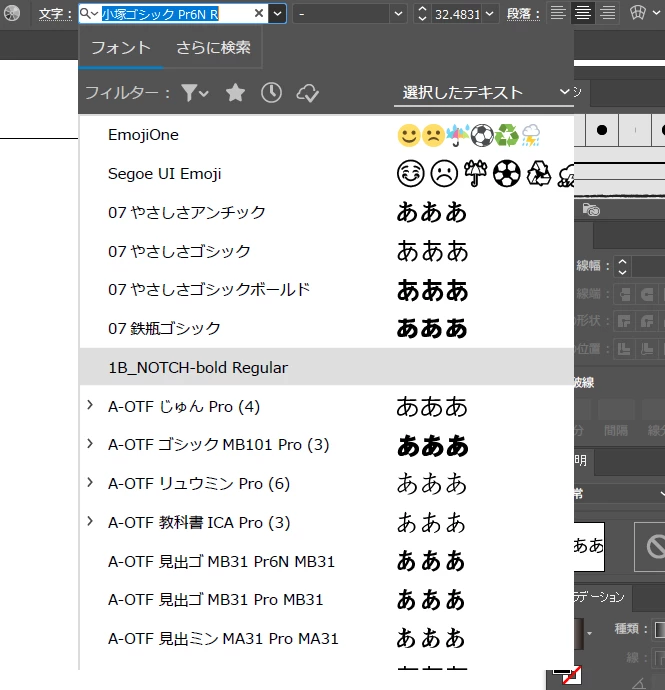Viewport: 665px width, 690px height.
Task: Click the font size stepper arrows
Action: coord(422,14)
